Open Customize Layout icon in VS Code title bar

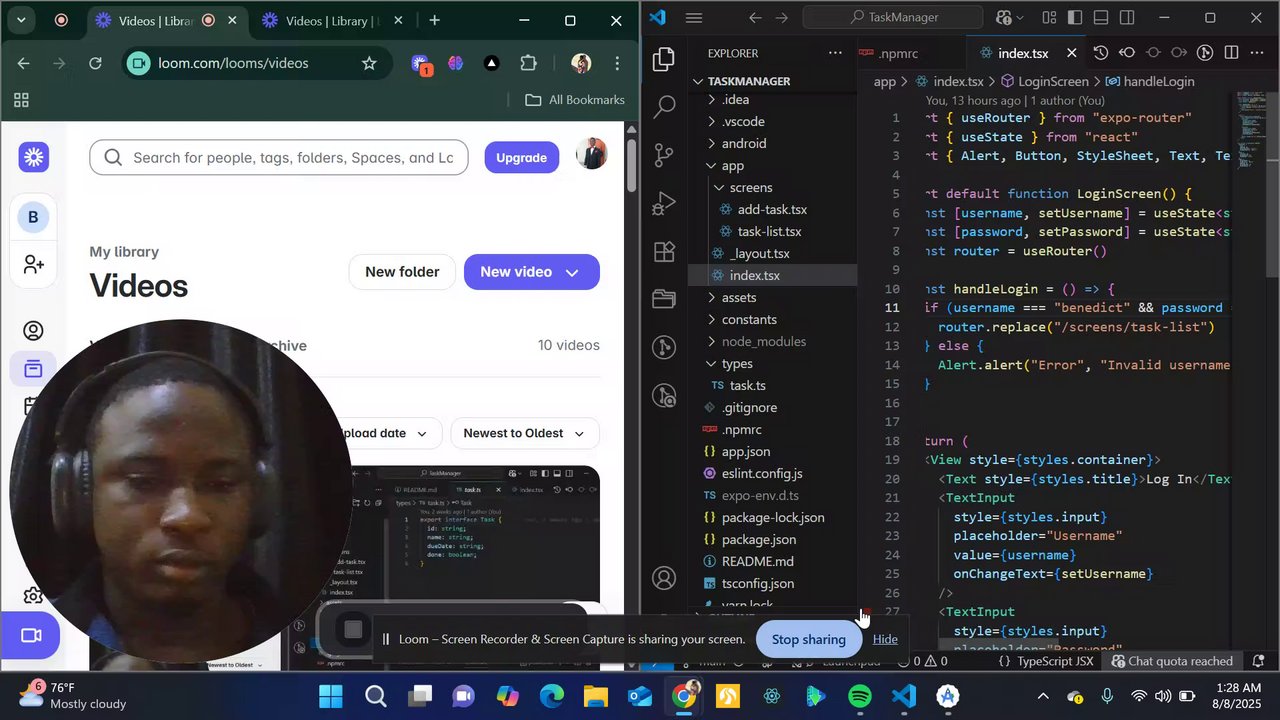pos(1049,17)
